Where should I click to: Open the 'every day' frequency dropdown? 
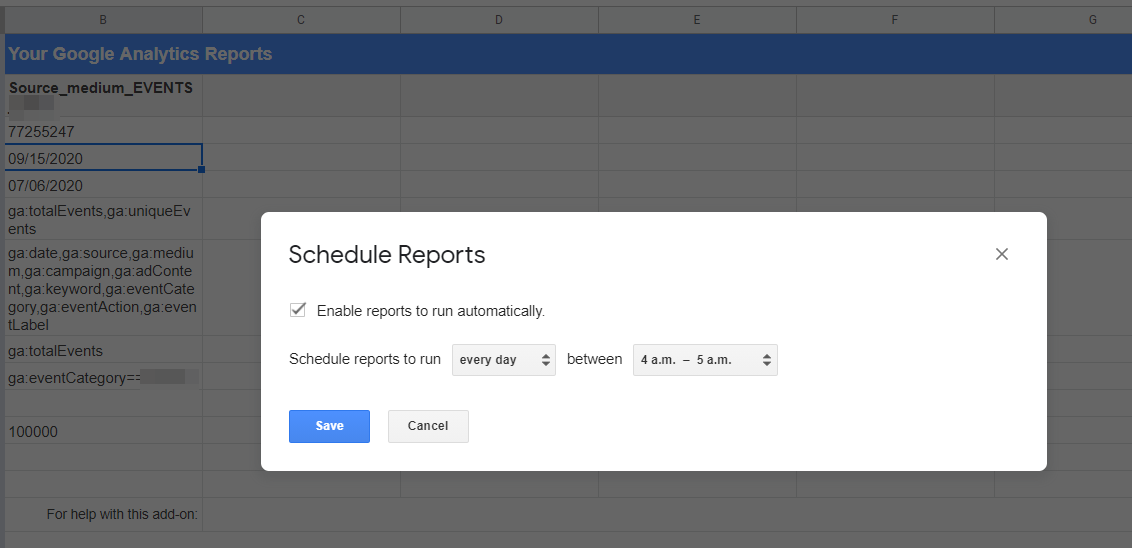504,360
